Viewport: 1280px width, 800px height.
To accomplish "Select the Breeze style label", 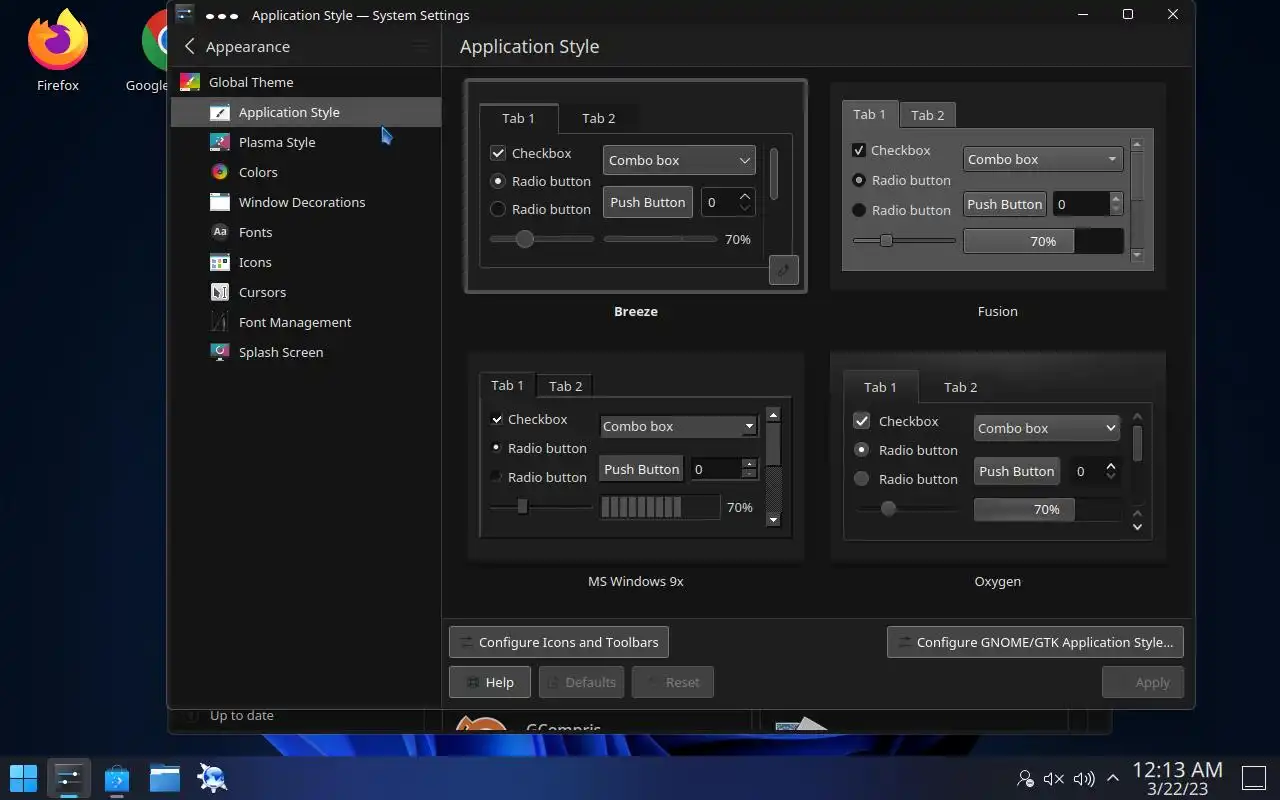I will pyautogui.click(x=635, y=311).
